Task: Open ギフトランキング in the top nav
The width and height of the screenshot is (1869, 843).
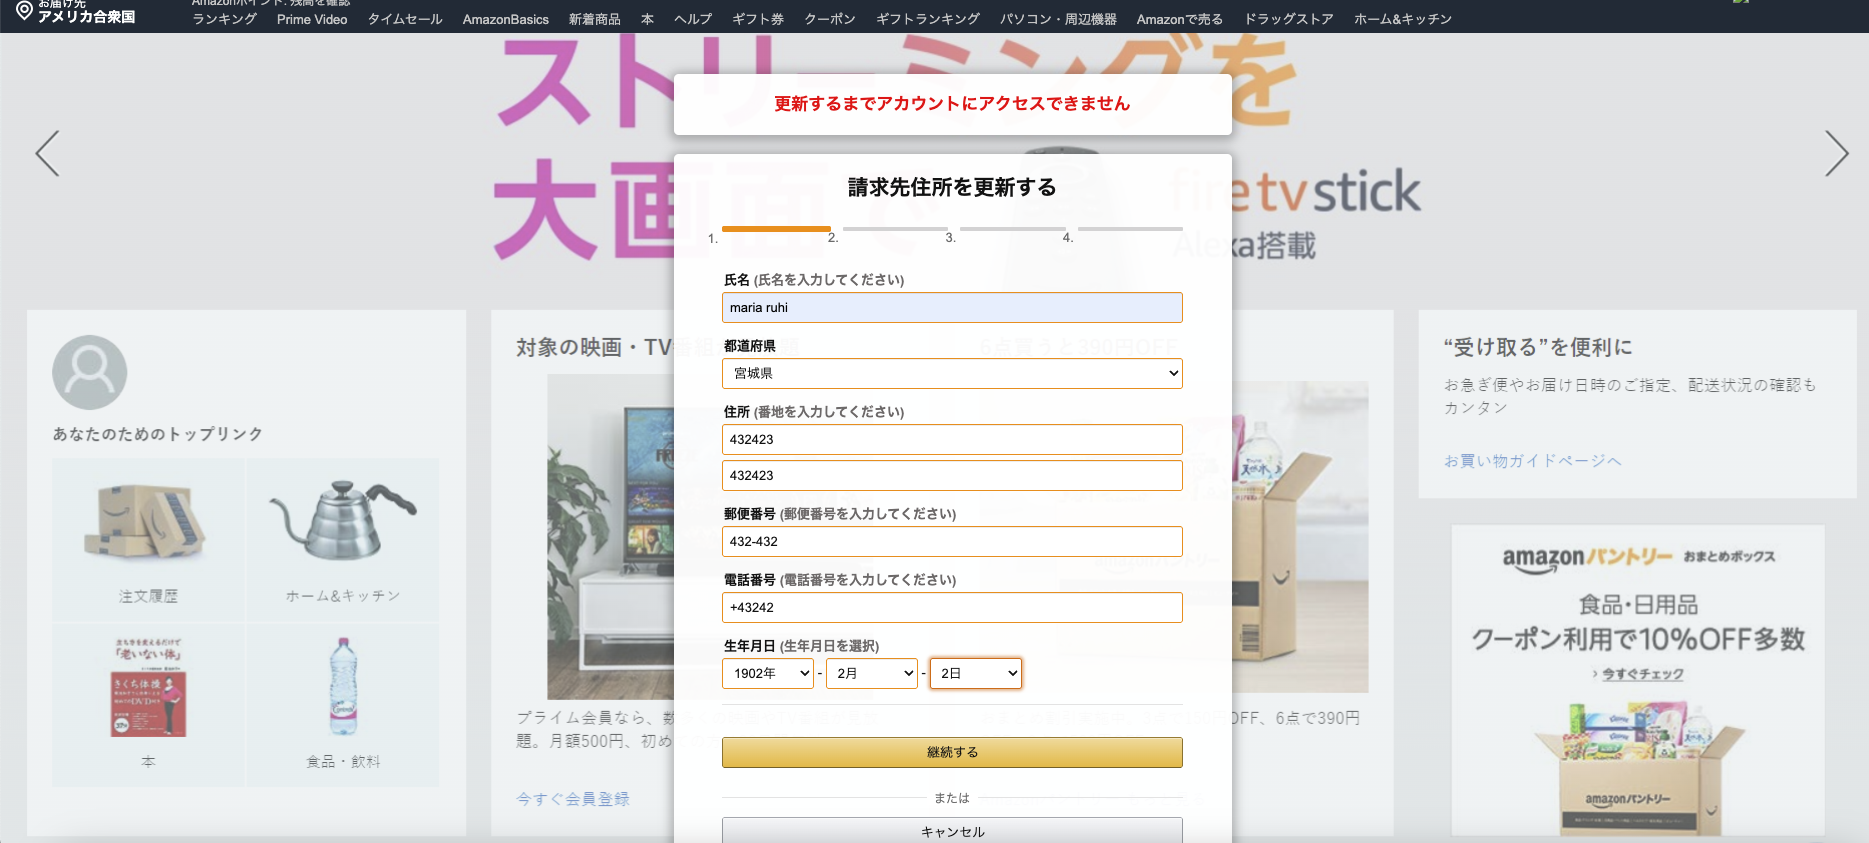Action: (x=928, y=19)
